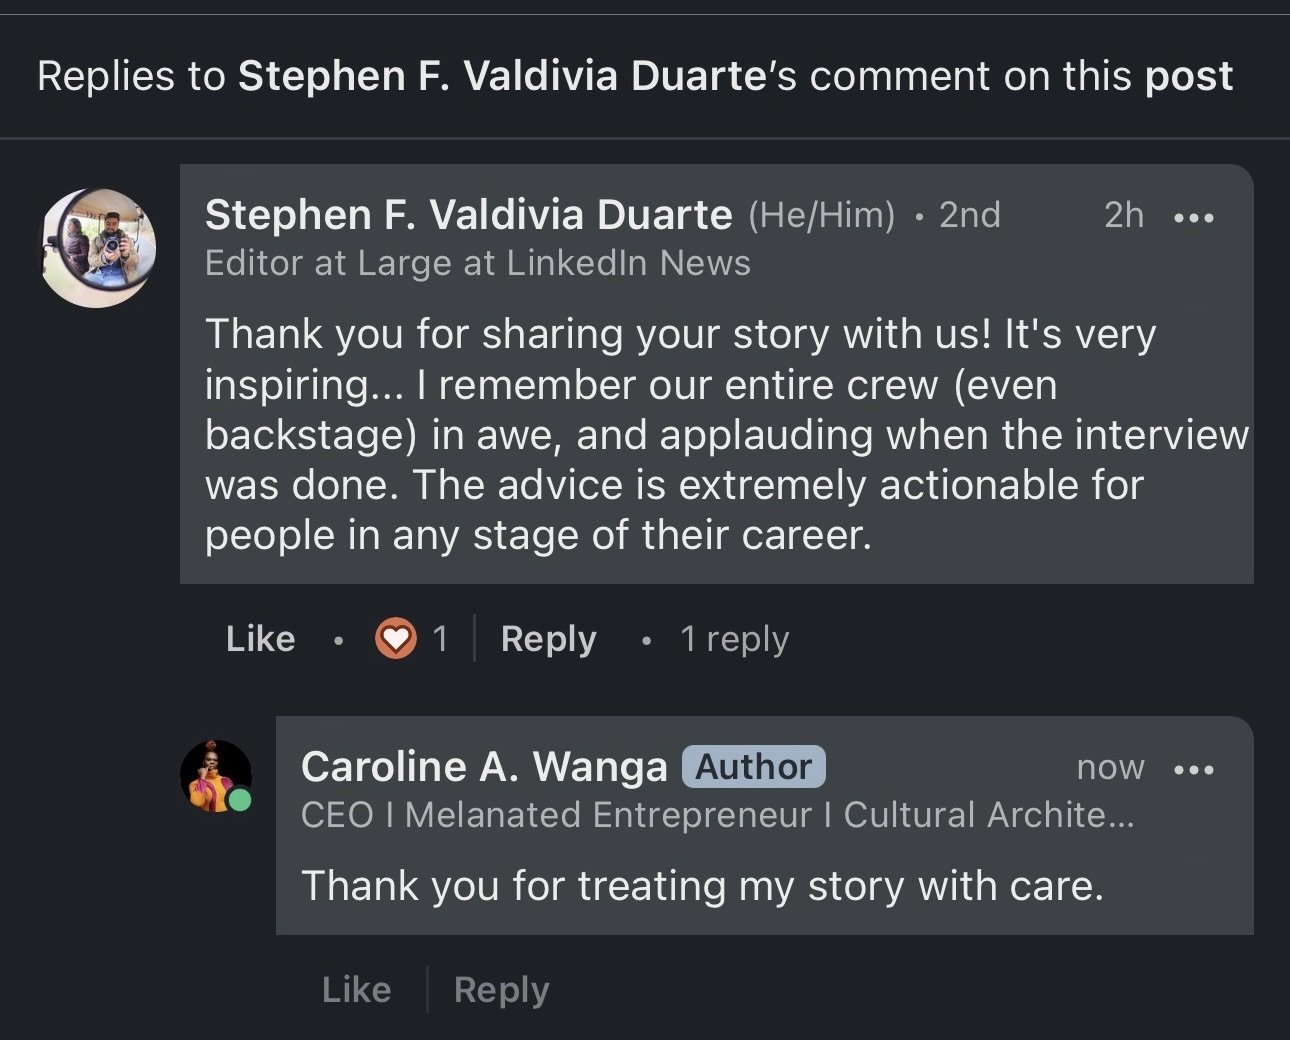This screenshot has width=1290, height=1040.
Task: Click Stephen F. Valdivia Duarte's name on comment
Action: [468, 215]
